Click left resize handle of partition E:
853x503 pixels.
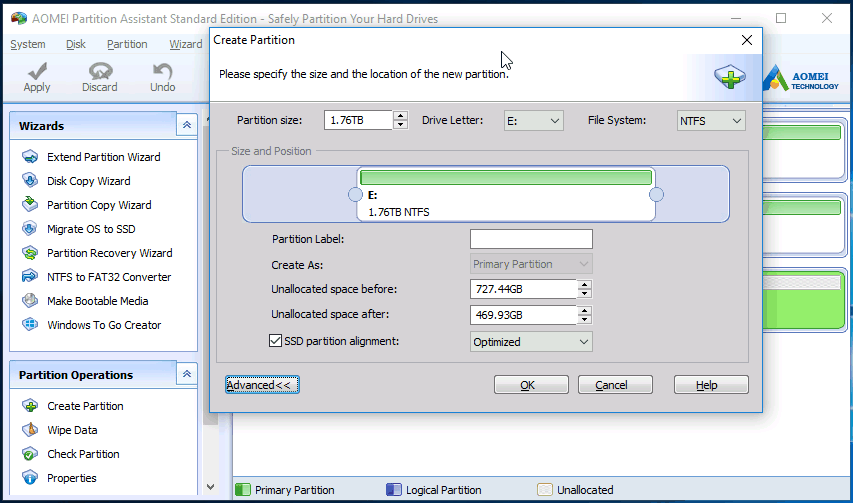pos(355,195)
